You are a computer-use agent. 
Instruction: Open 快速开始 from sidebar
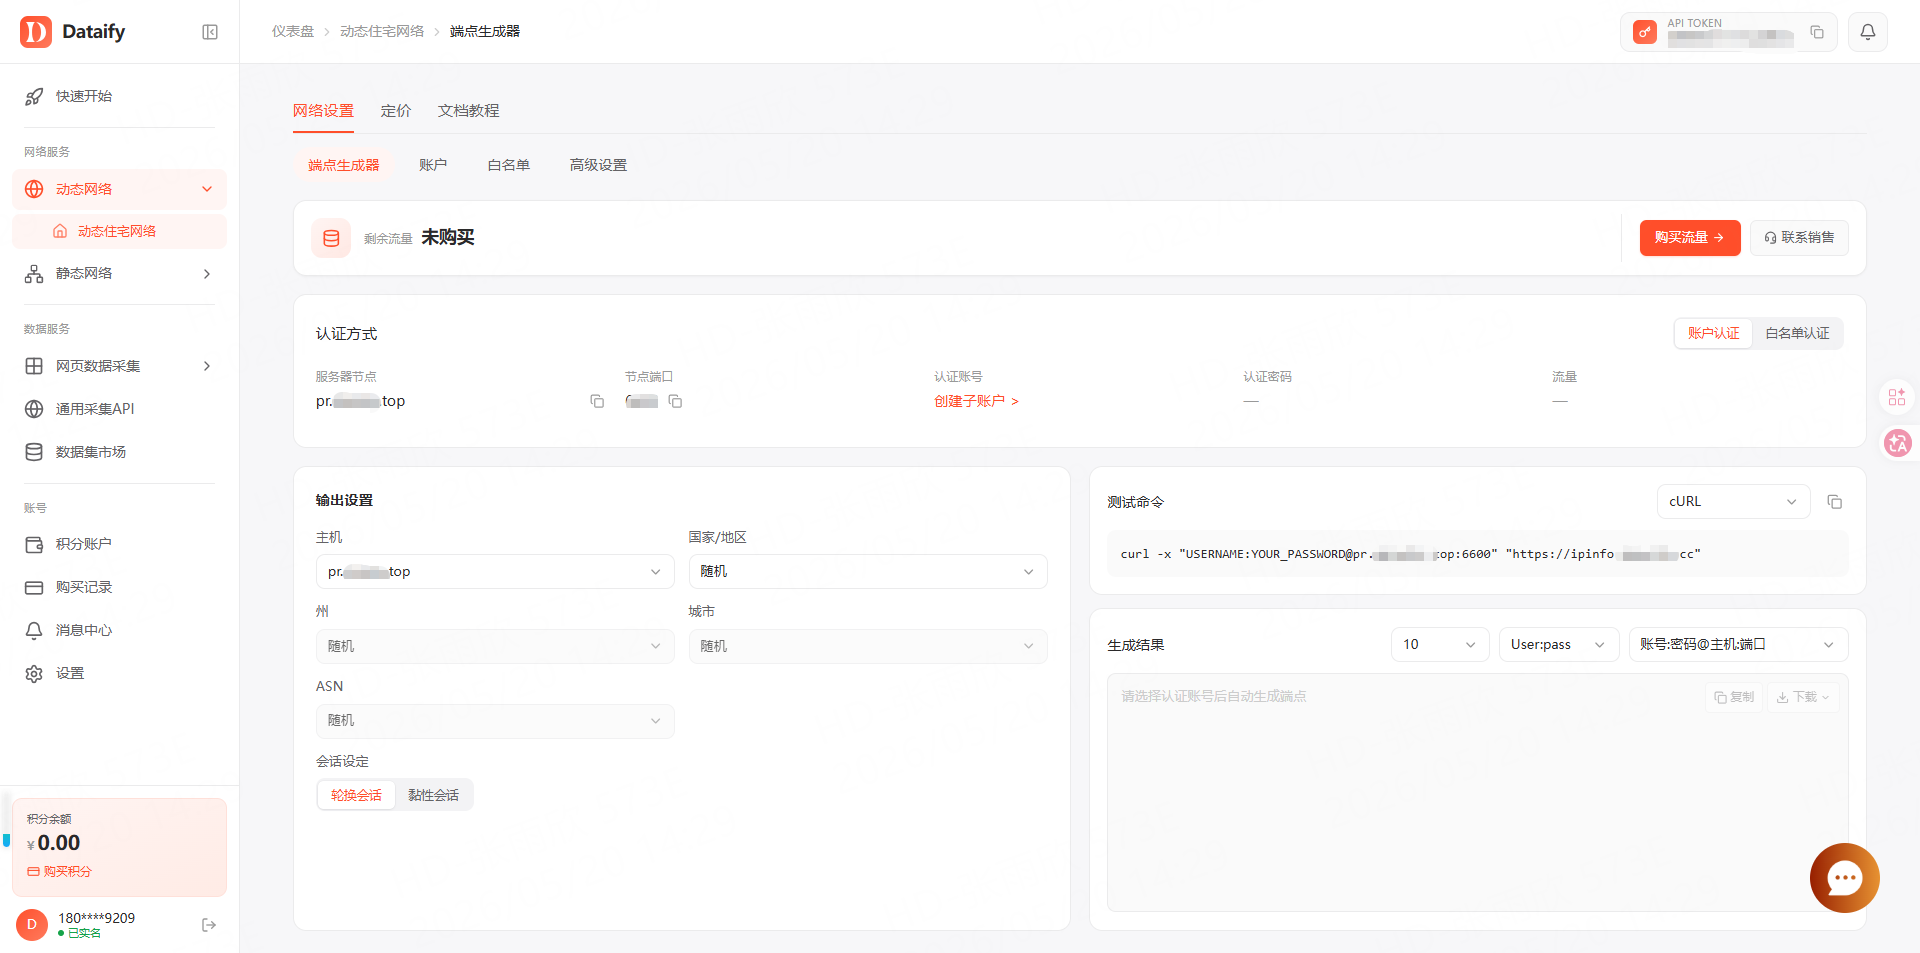120,96
